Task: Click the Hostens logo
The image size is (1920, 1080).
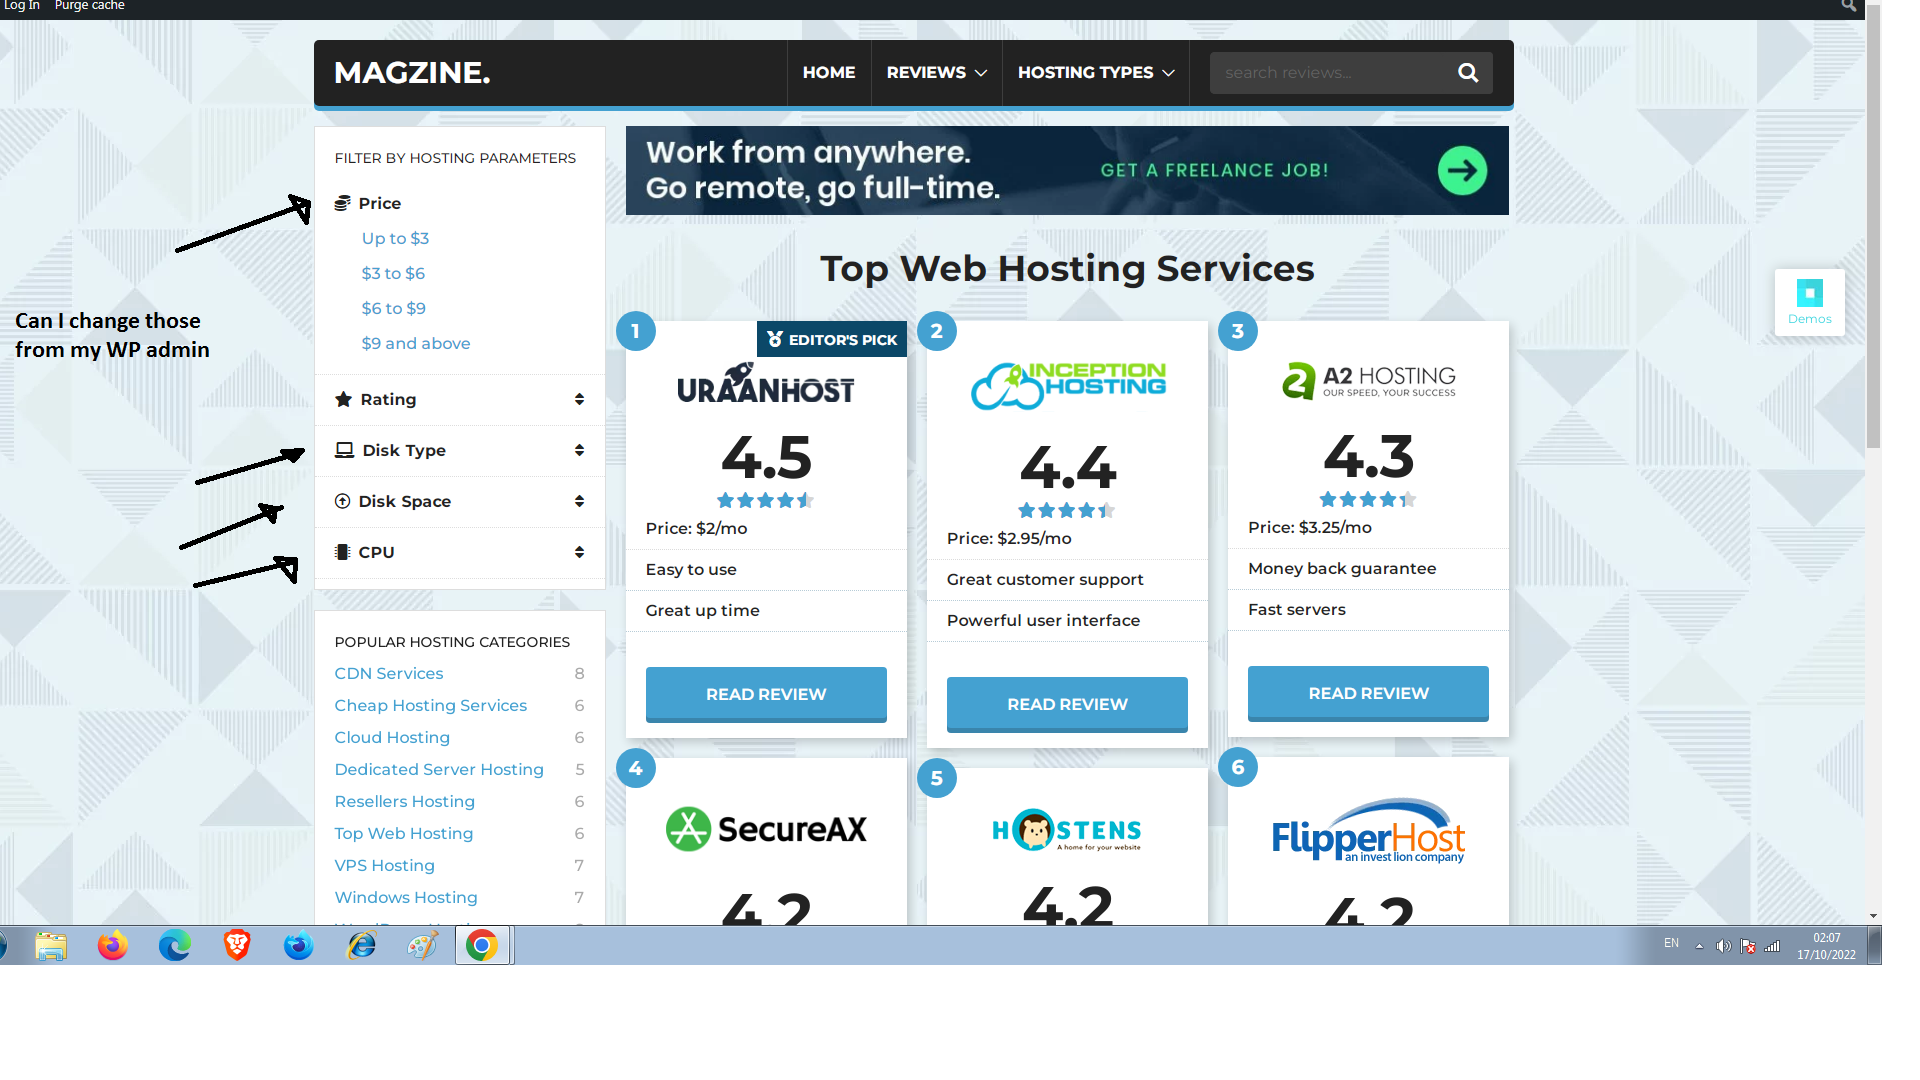Action: tap(1067, 830)
